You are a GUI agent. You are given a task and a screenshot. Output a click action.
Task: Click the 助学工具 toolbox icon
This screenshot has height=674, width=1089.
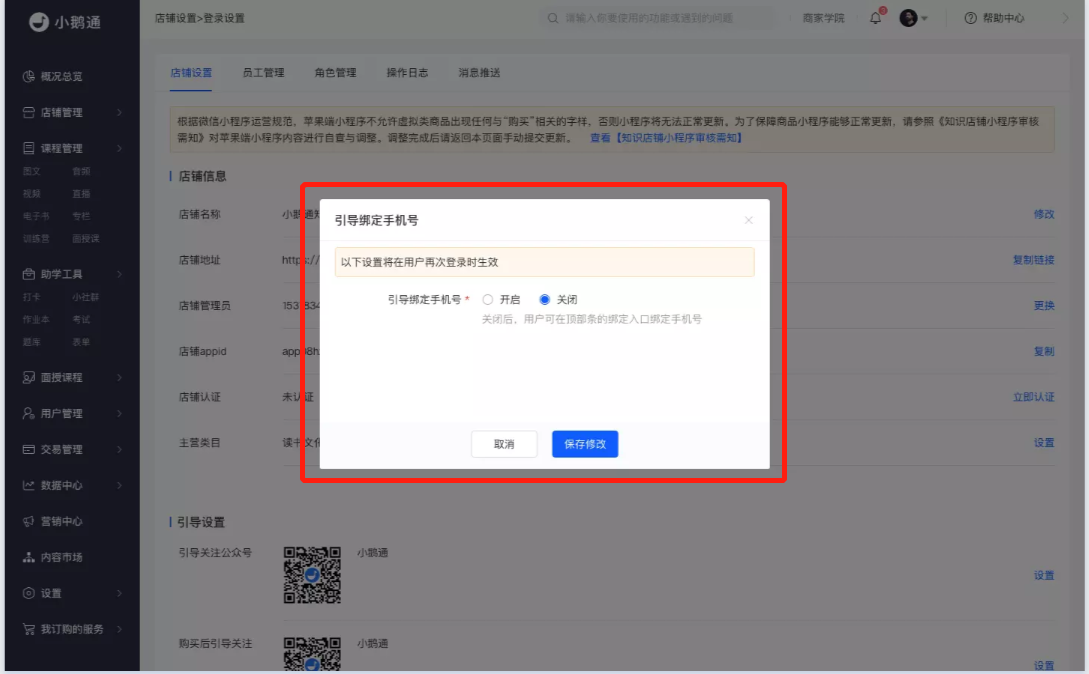tap(28, 274)
